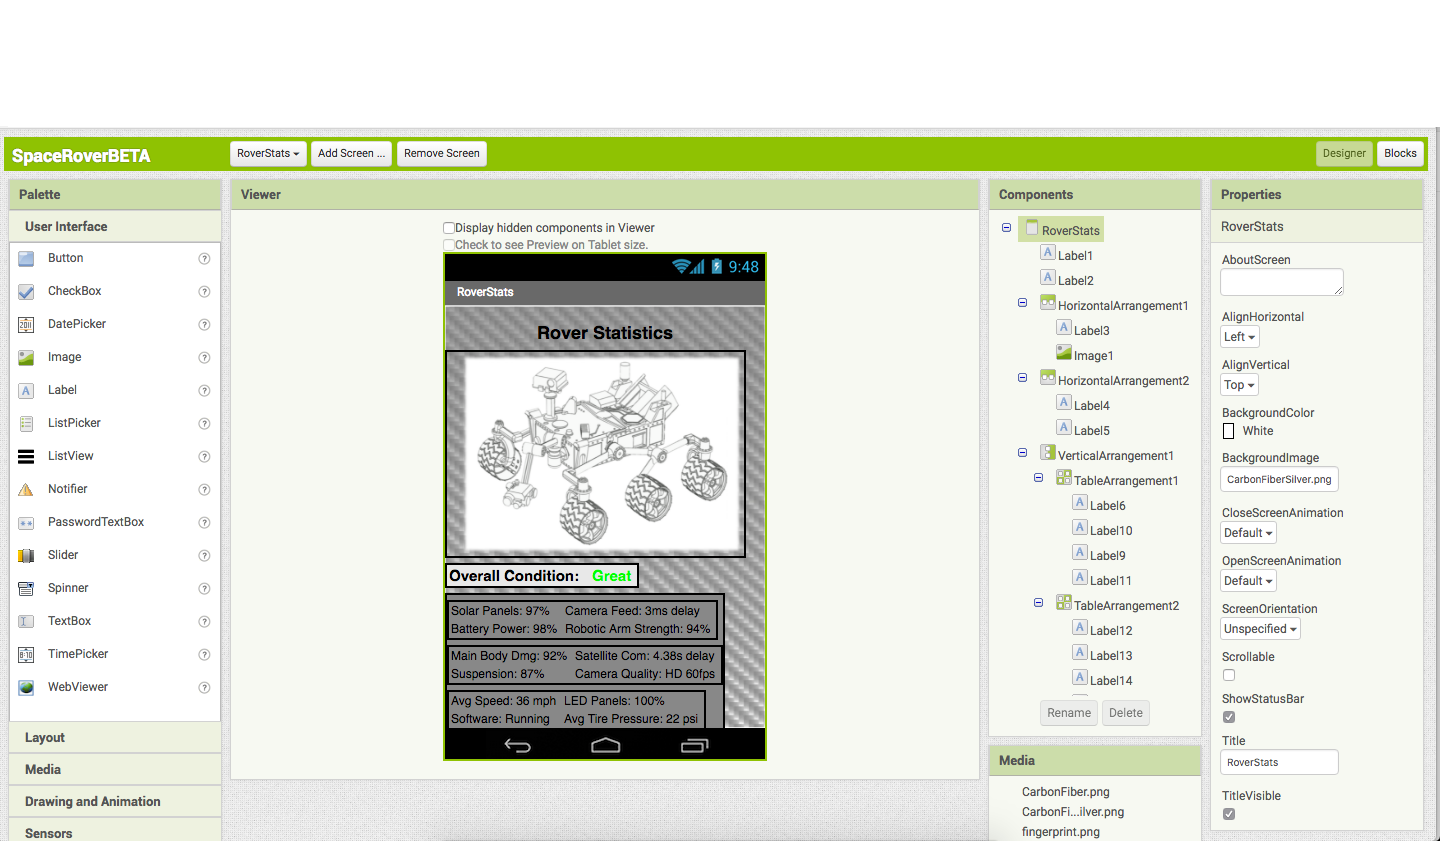Click the phone preview back arrow icon
Viewport: 1440px width, 841px height.
[x=517, y=745]
